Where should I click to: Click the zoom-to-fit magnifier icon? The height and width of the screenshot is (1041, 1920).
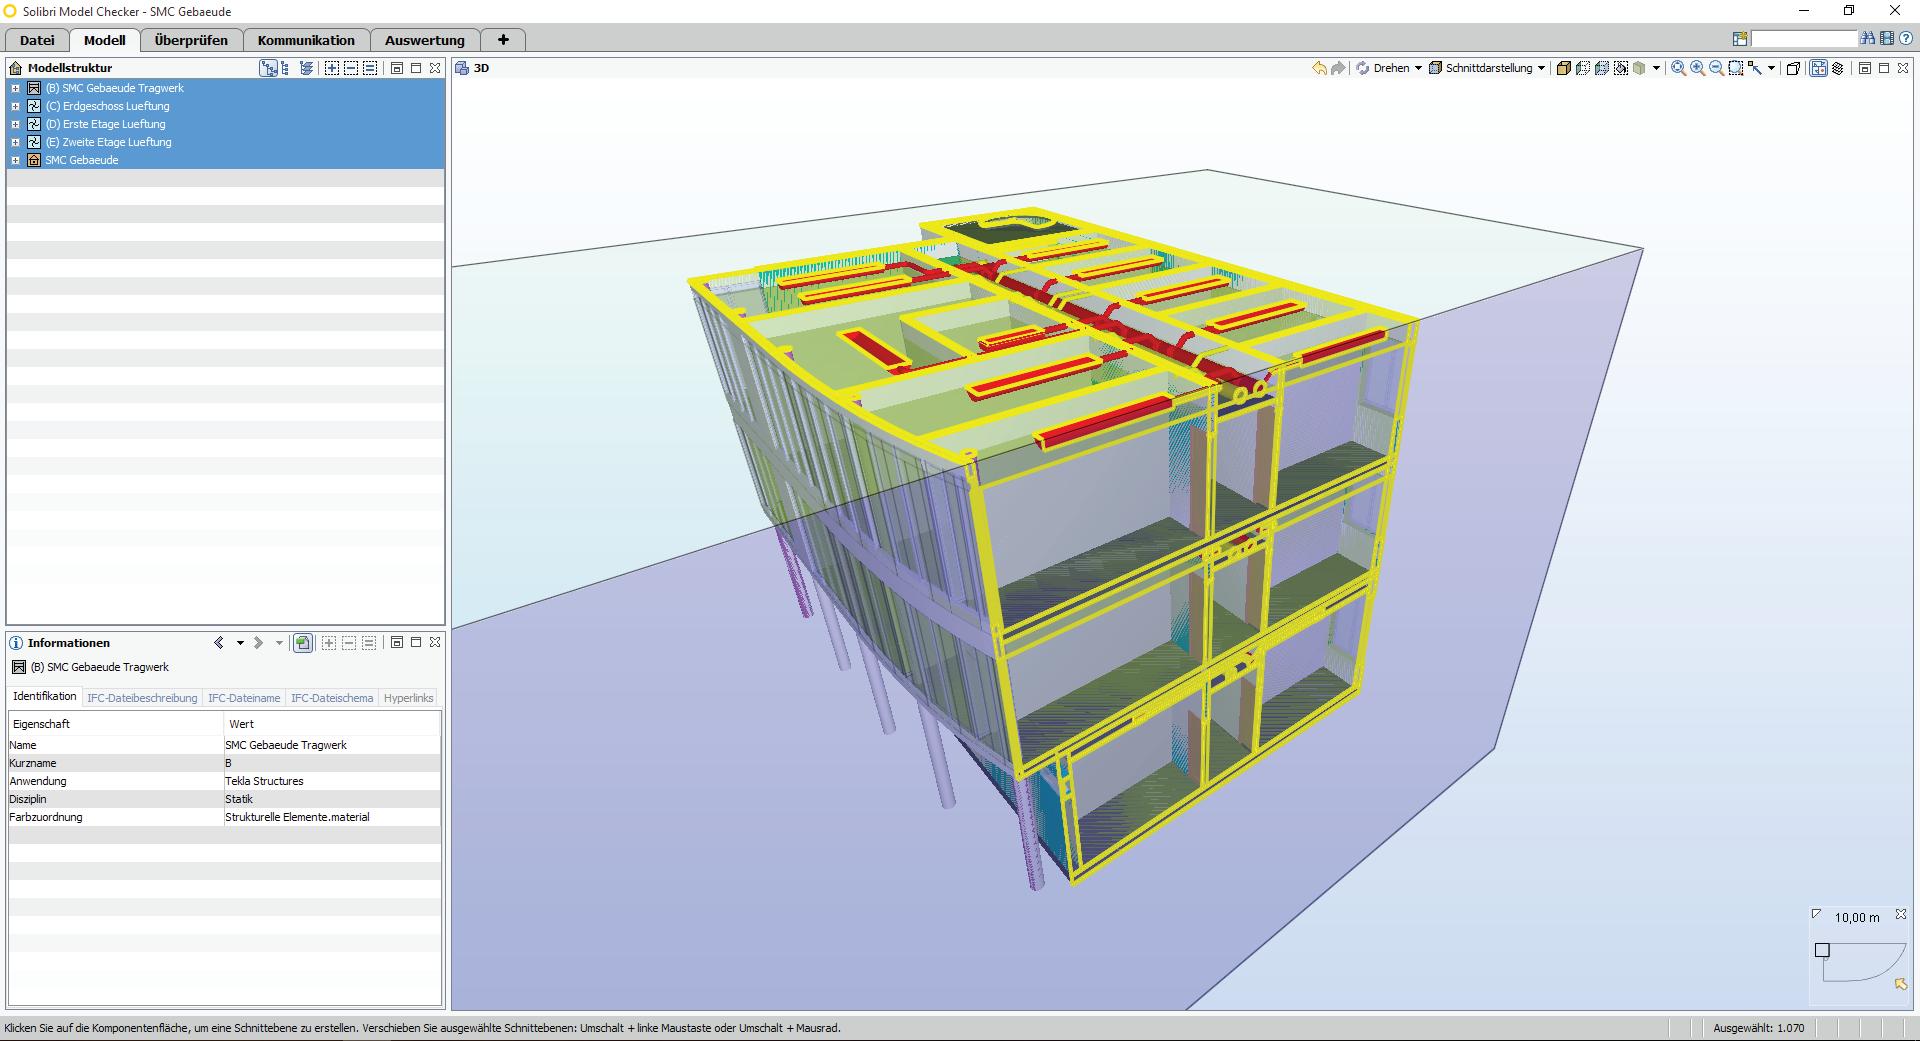(1679, 68)
